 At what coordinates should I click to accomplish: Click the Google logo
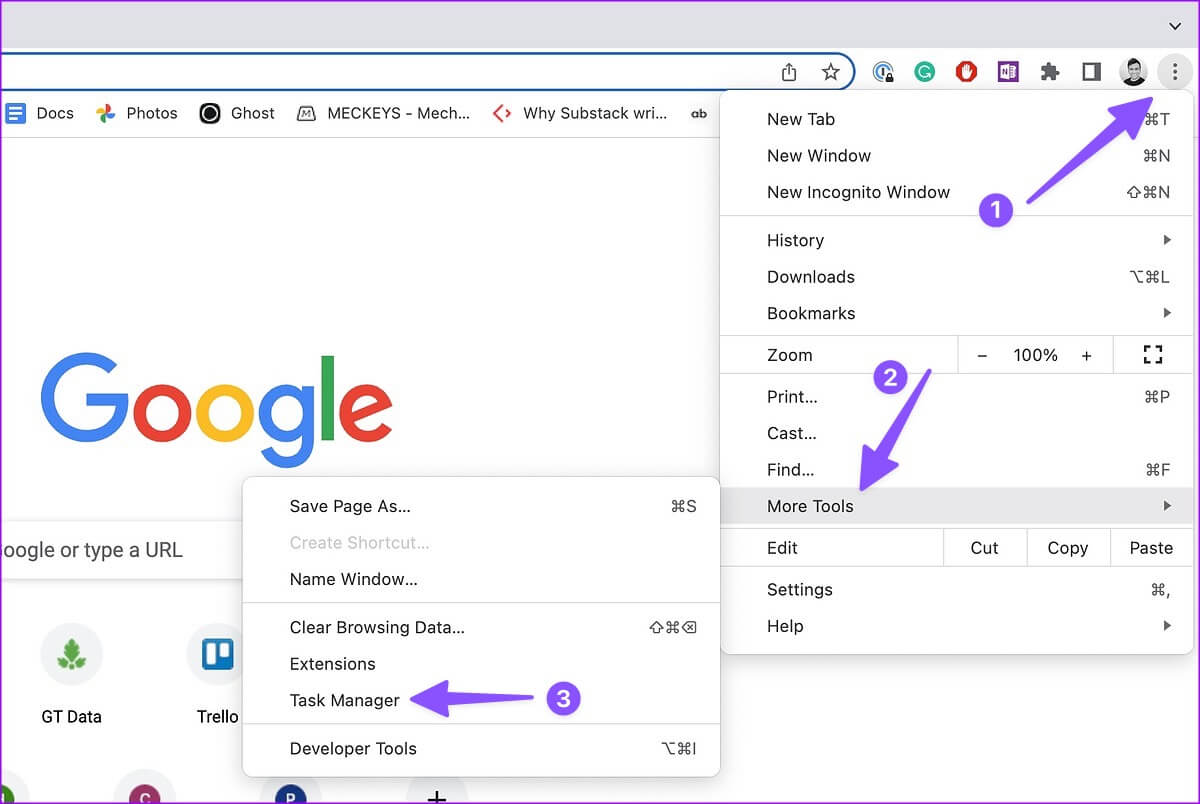click(217, 409)
